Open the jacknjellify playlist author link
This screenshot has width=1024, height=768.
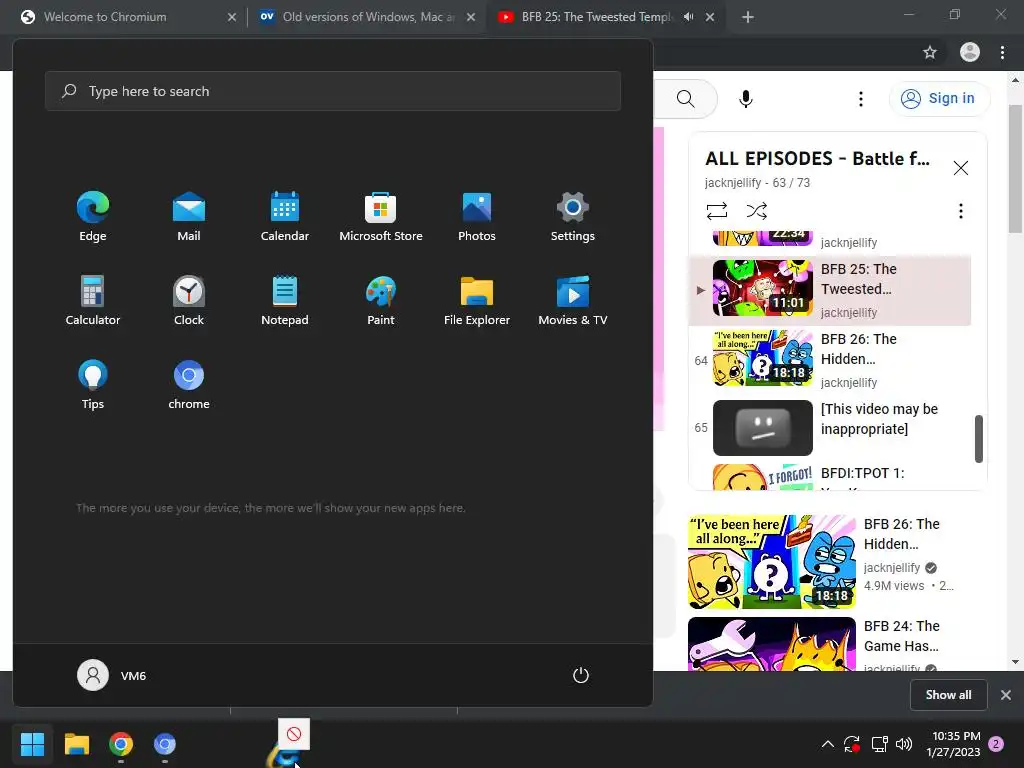733,183
